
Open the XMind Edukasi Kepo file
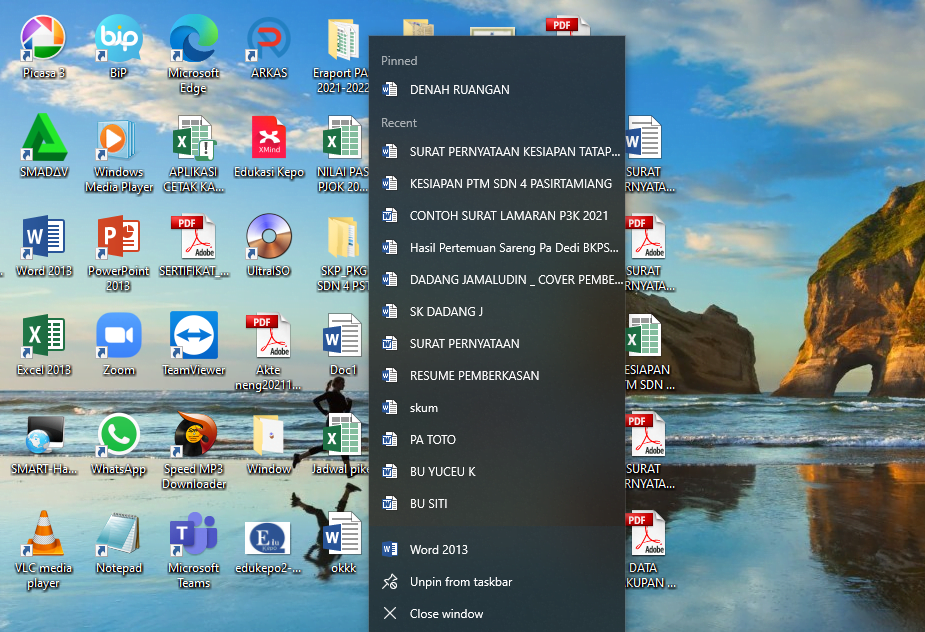(267, 138)
